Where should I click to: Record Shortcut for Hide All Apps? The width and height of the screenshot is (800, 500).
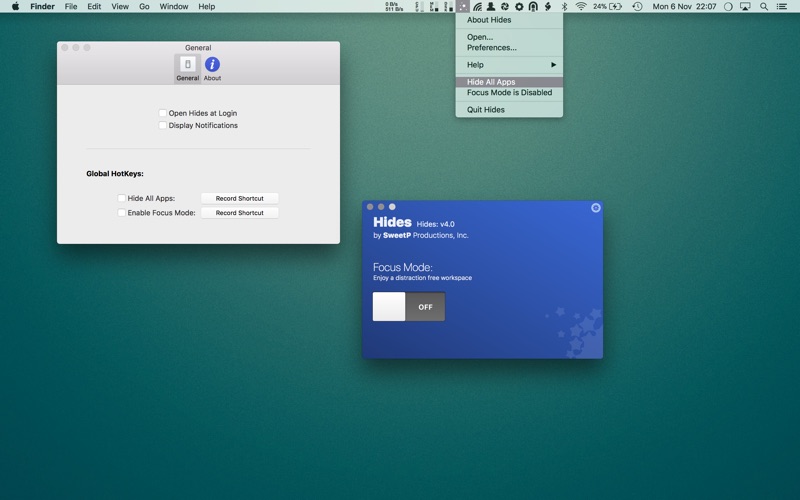[x=239, y=199]
